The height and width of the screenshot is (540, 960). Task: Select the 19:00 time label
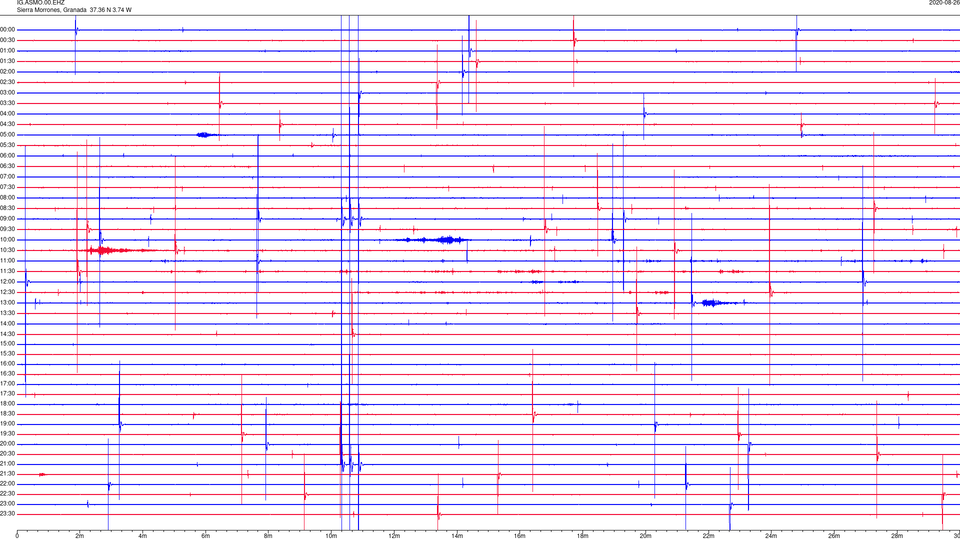7,424
